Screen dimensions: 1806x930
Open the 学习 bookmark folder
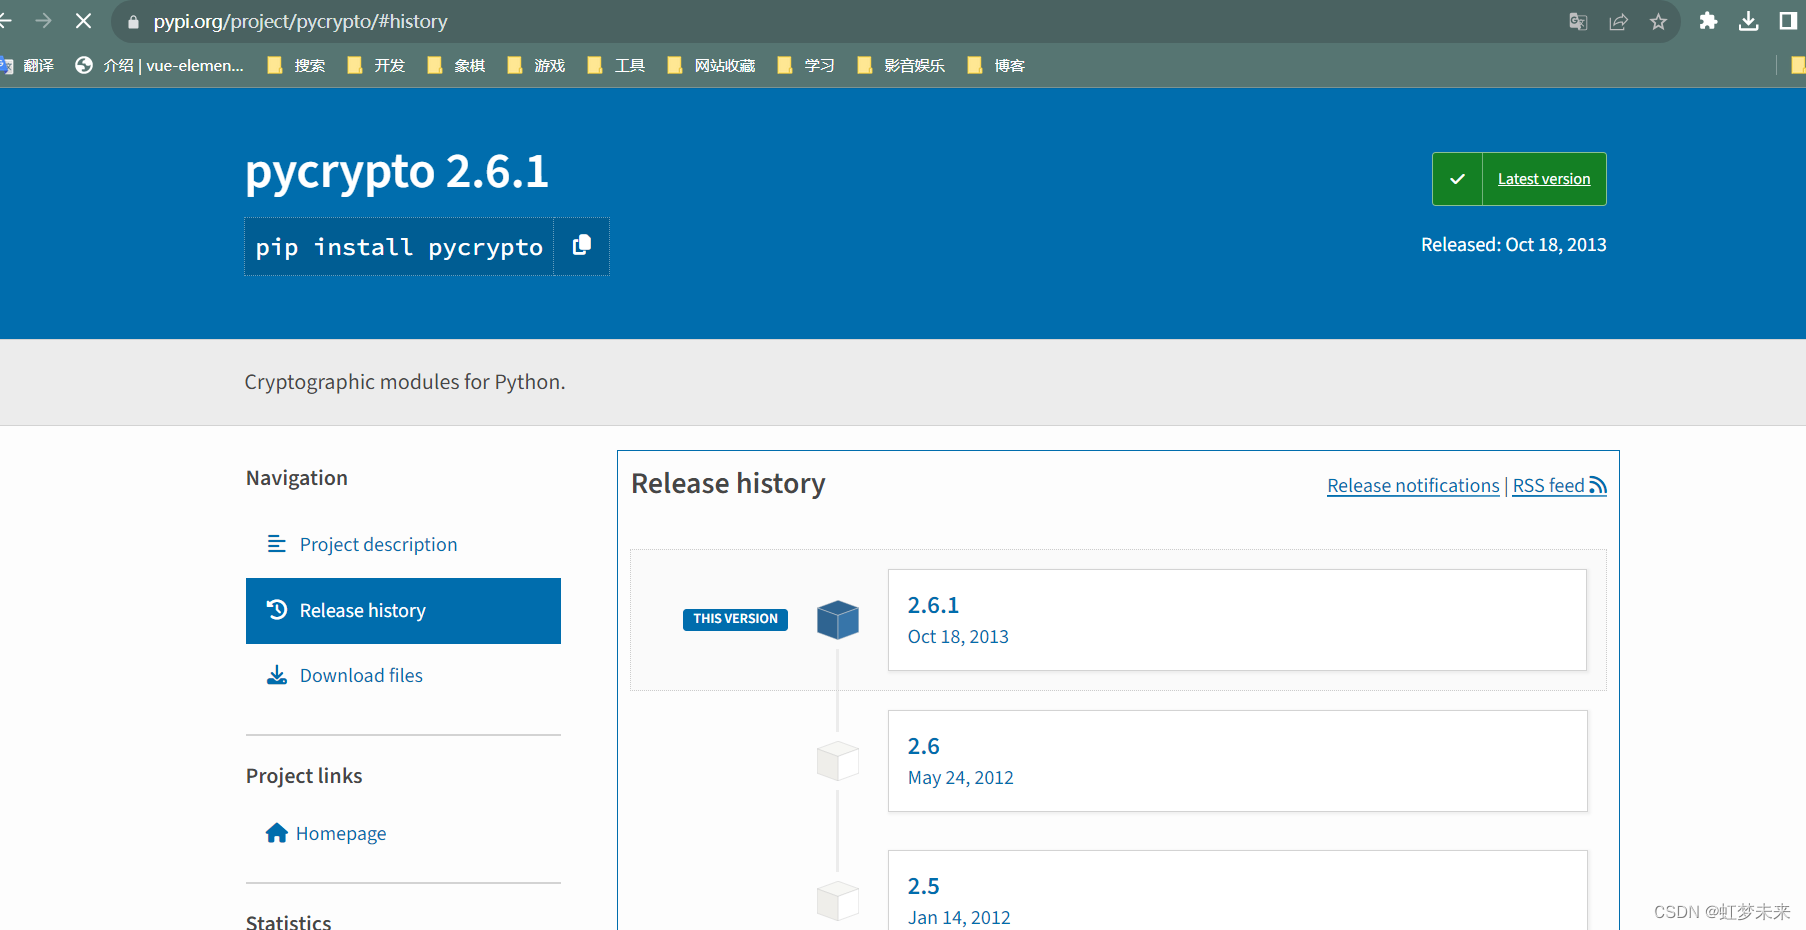pyautogui.click(x=806, y=66)
